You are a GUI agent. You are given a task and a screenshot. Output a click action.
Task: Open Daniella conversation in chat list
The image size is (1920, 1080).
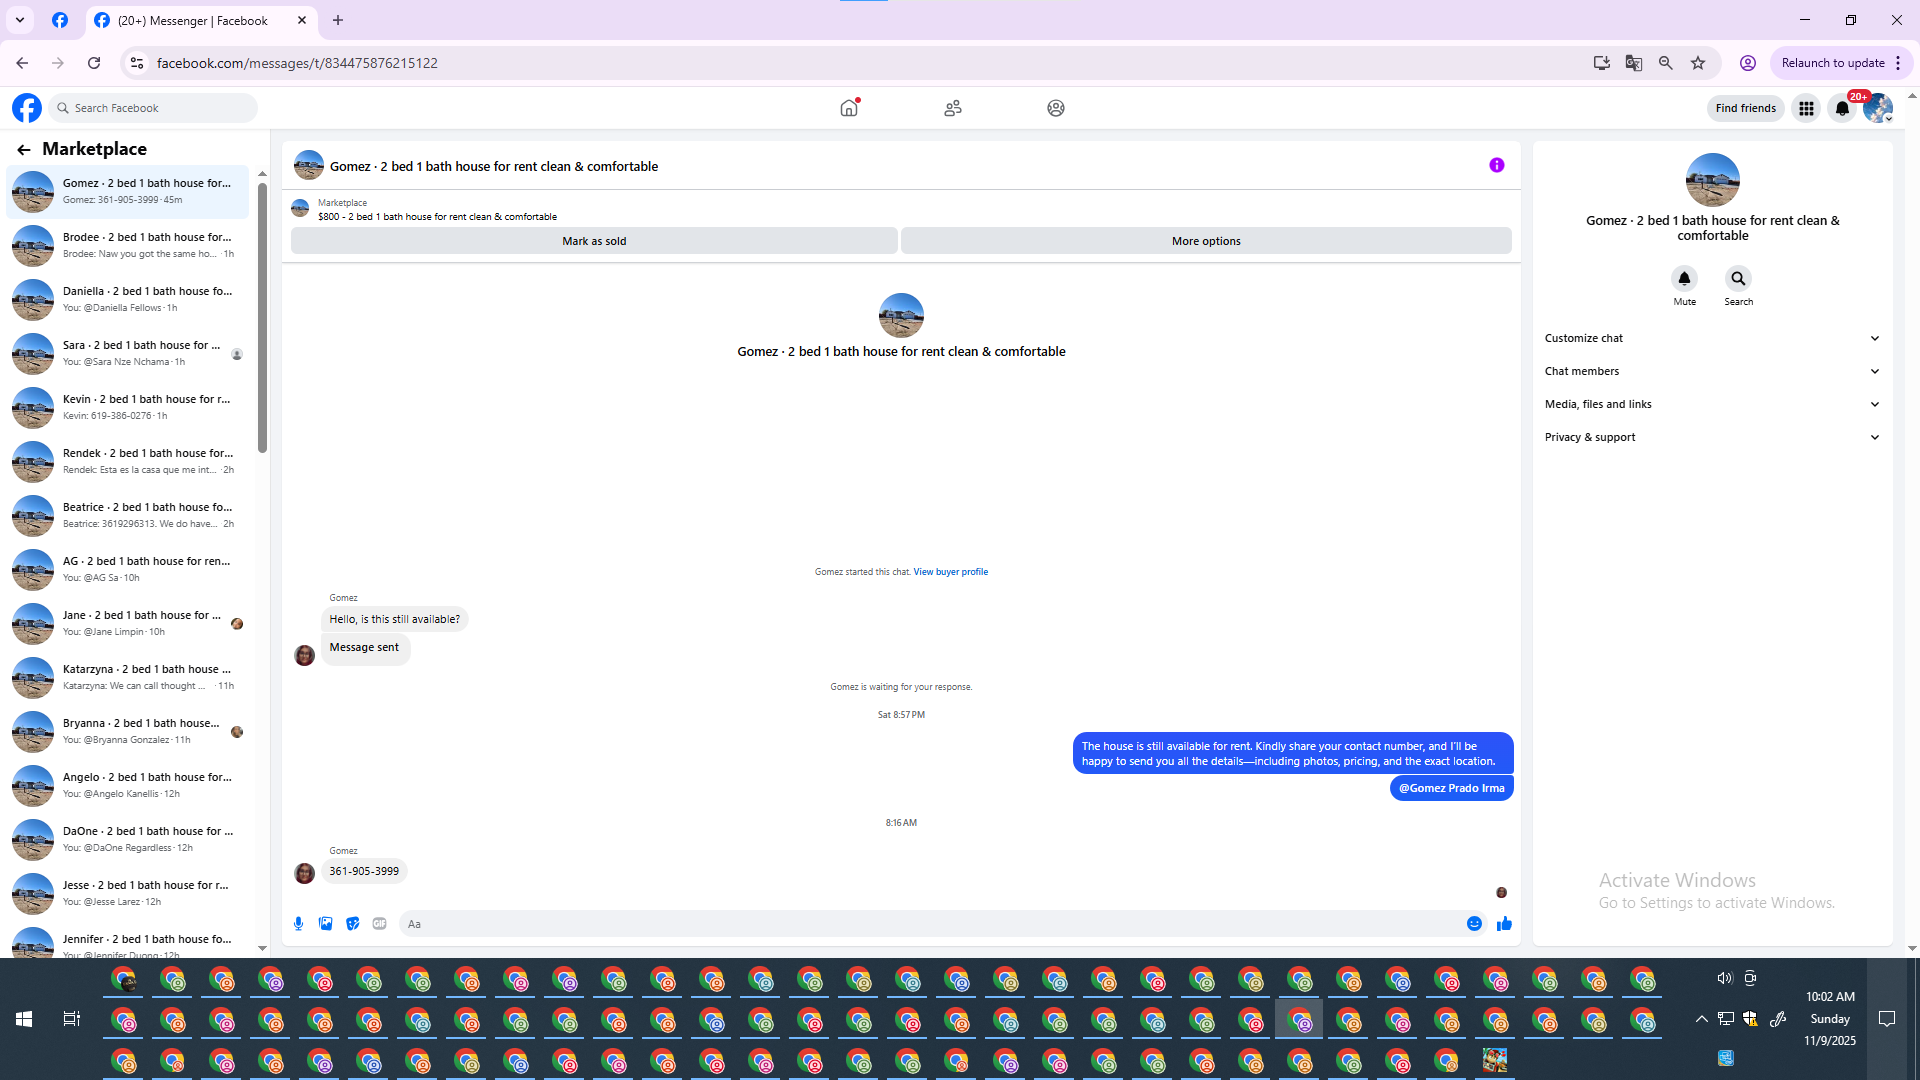[128, 300]
